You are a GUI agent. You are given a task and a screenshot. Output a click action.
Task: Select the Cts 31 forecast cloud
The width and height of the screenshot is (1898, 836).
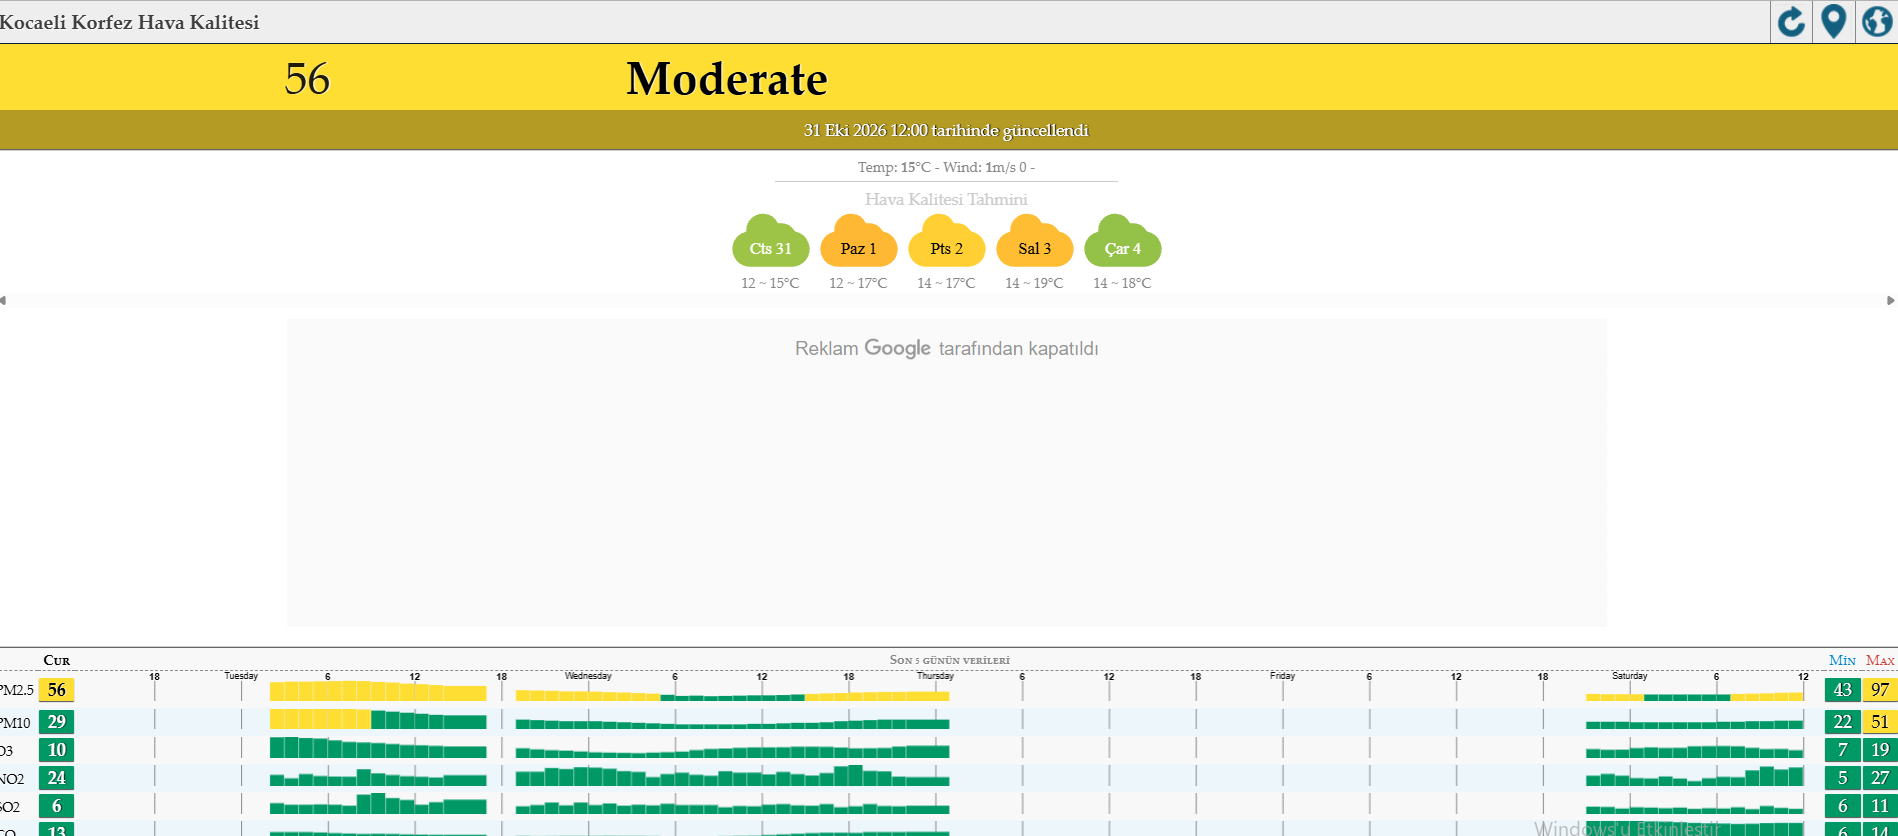771,241
